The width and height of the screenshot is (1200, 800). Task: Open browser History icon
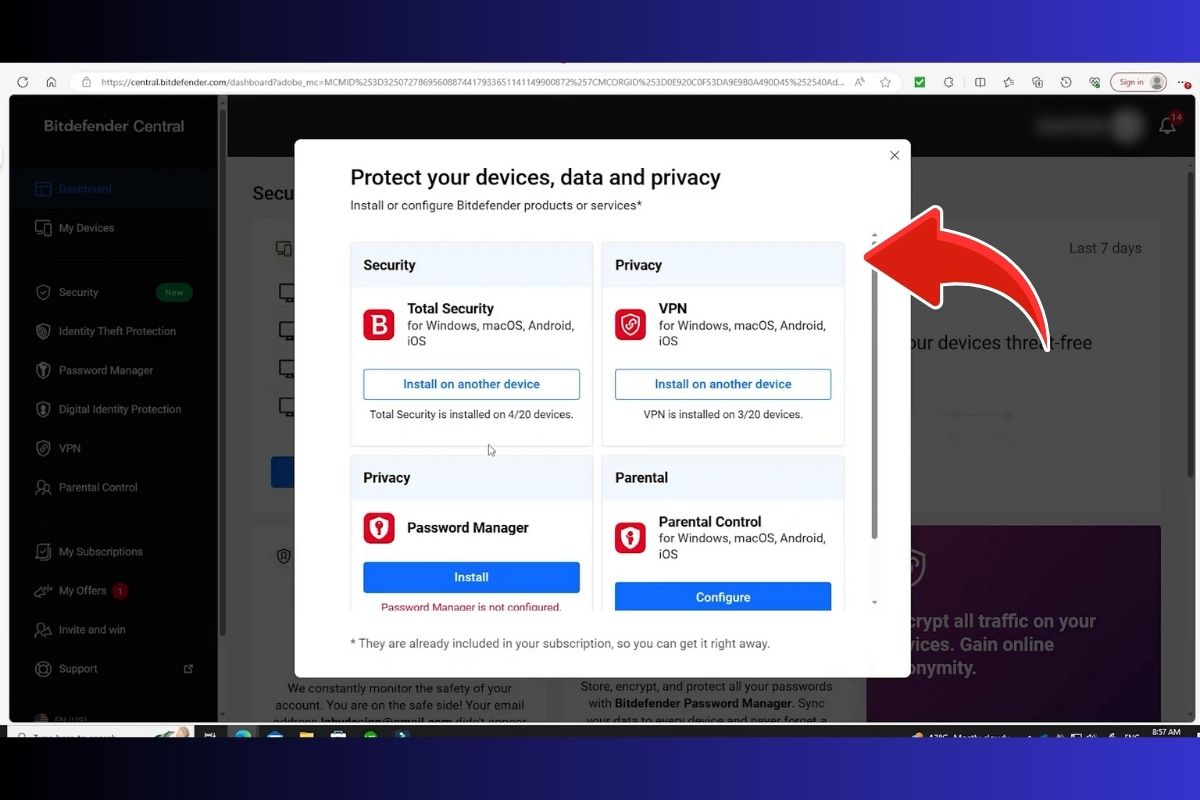click(1066, 82)
